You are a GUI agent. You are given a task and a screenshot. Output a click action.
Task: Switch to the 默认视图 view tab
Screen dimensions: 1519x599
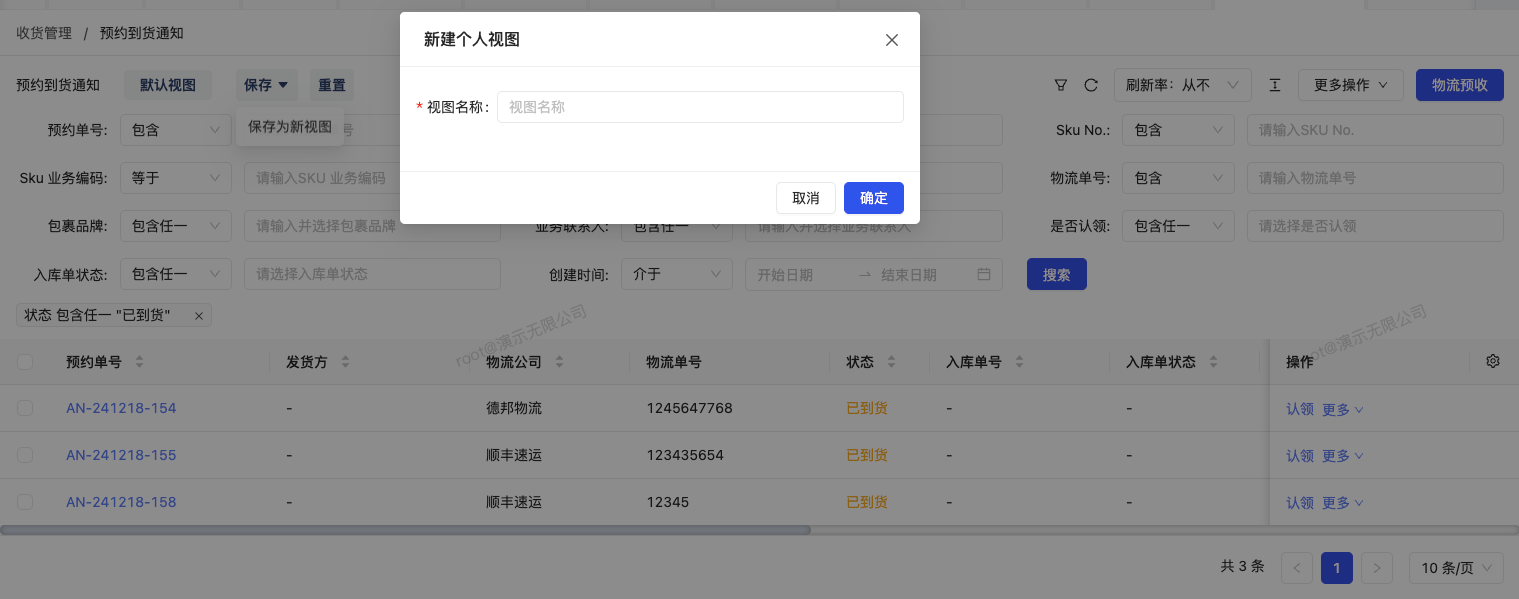[x=168, y=85]
